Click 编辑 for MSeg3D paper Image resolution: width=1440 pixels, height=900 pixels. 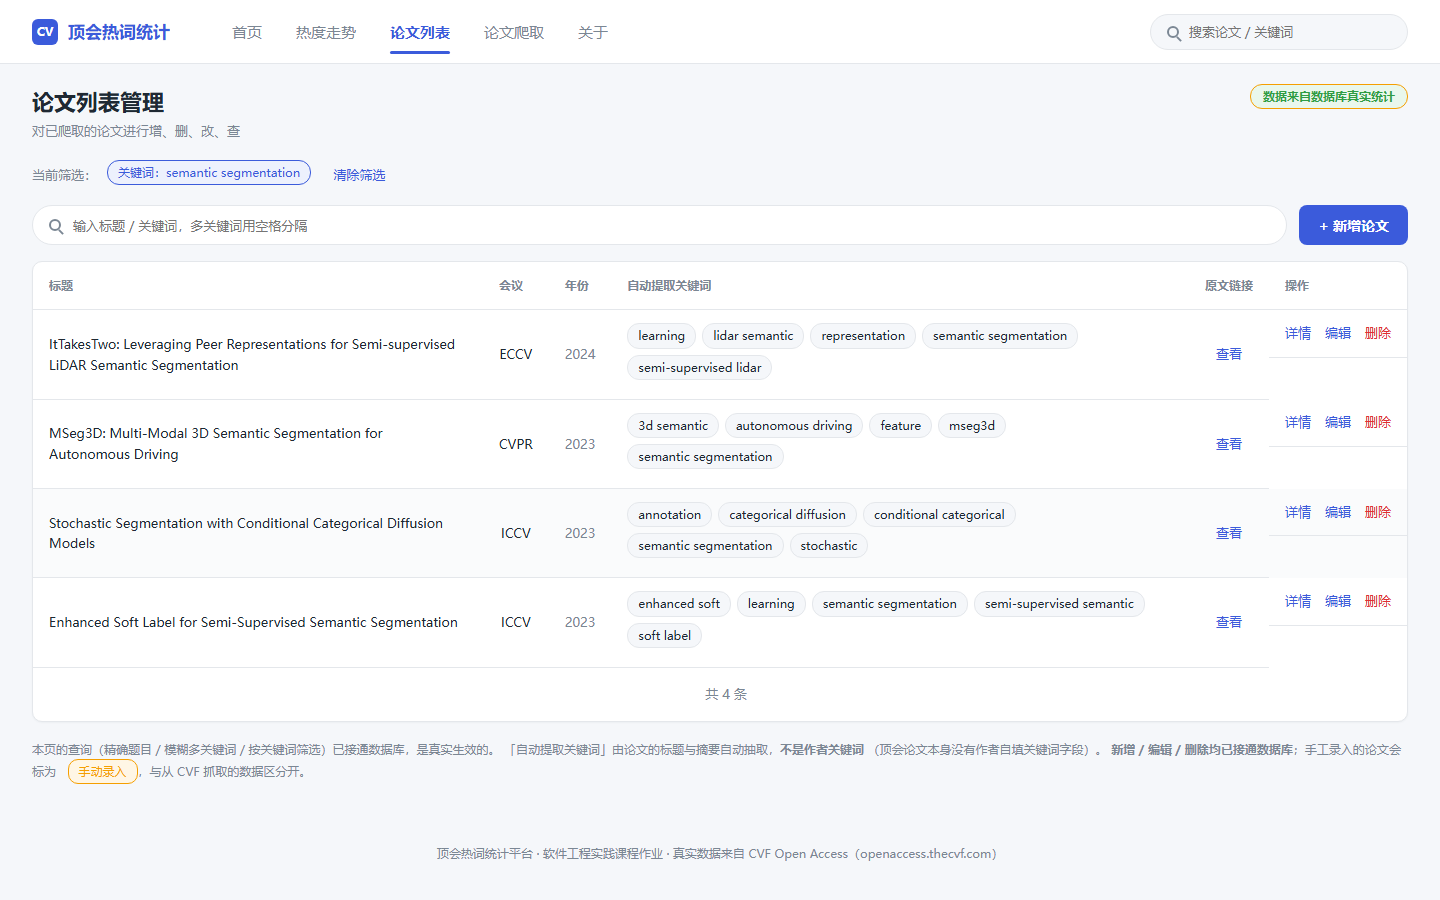point(1338,422)
